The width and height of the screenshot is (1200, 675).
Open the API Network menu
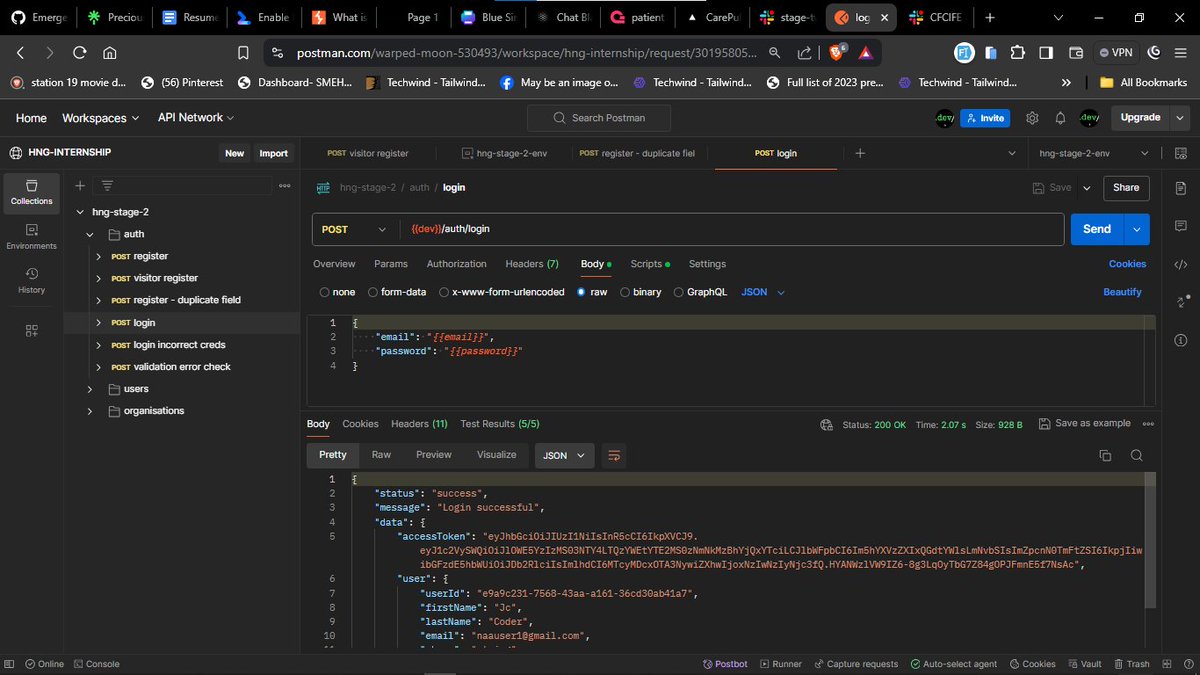click(195, 118)
